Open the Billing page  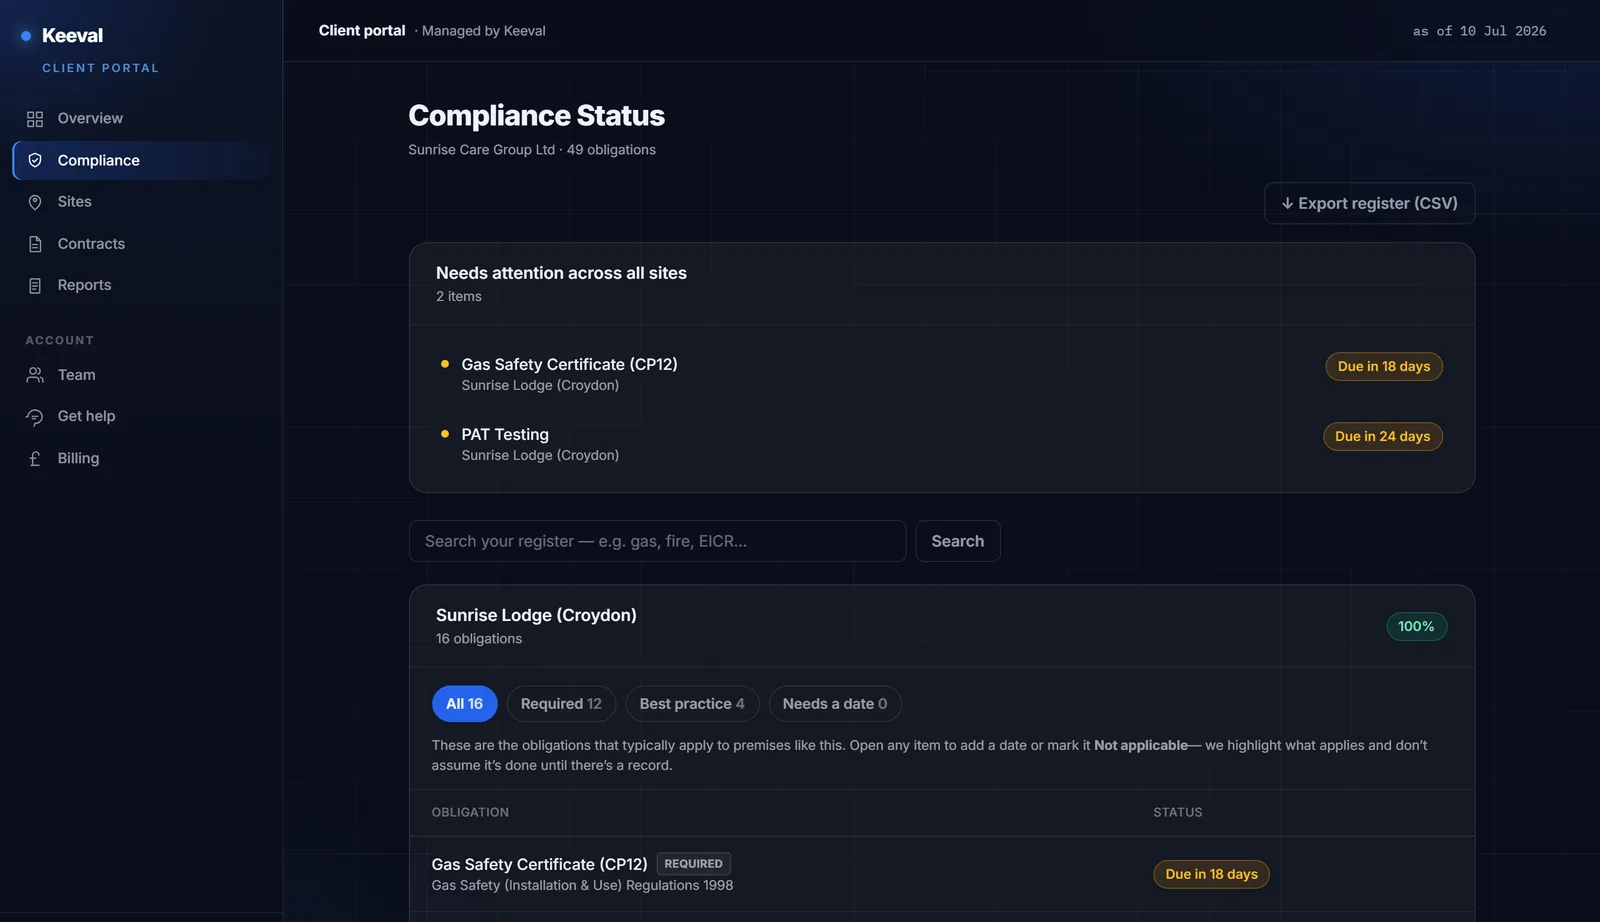pyautogui.click(x=141, y=458)
